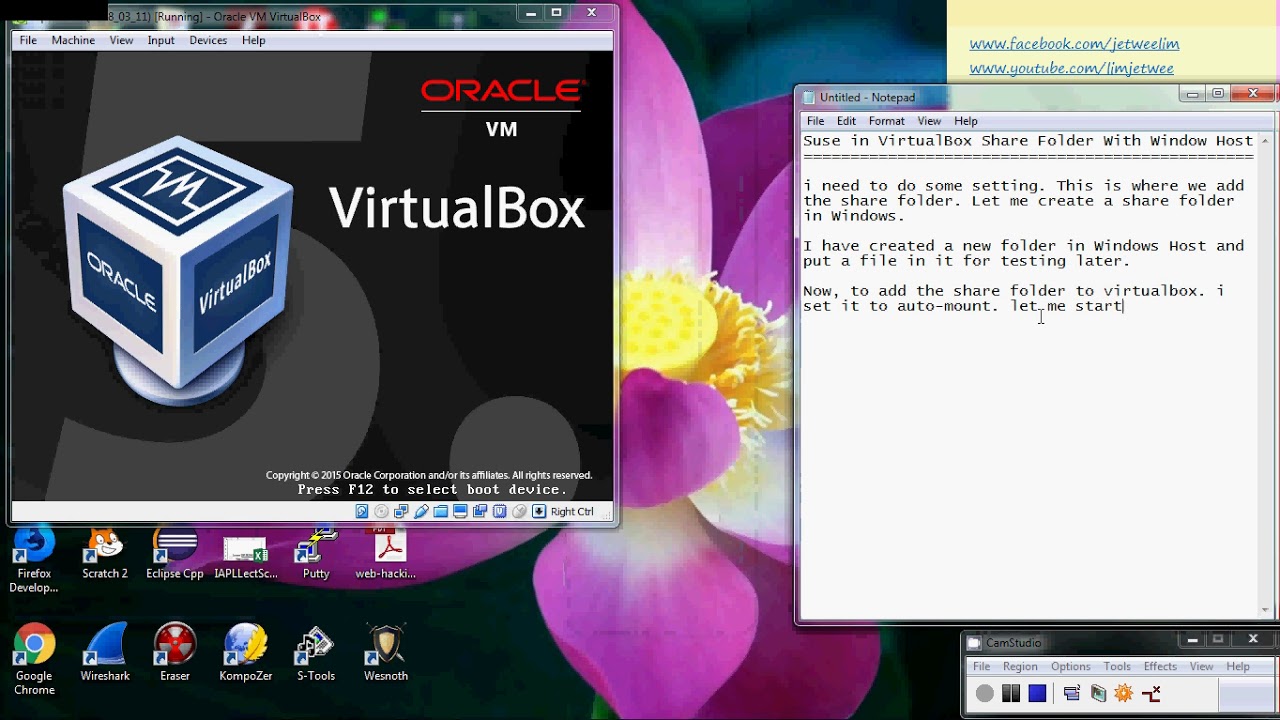
Task: Click the keyboard capture arrow icon beside Right Ctrl
Action: (539, 511)
